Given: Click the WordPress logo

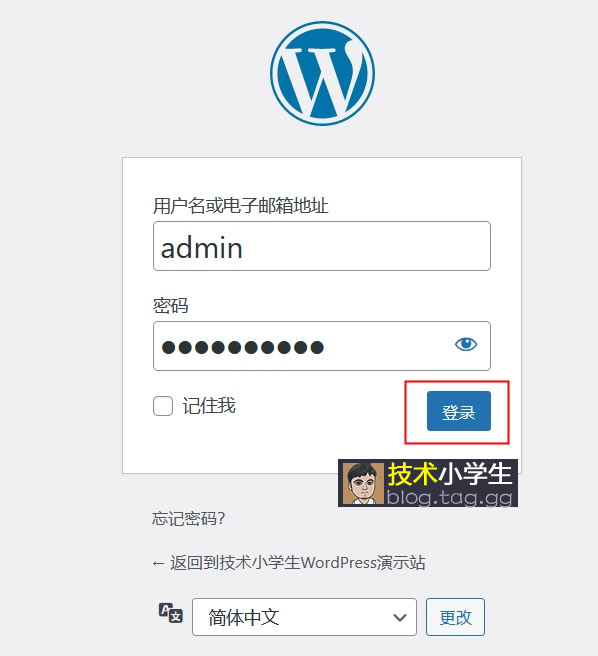Looking at the screenshot, I should point(322,74).
